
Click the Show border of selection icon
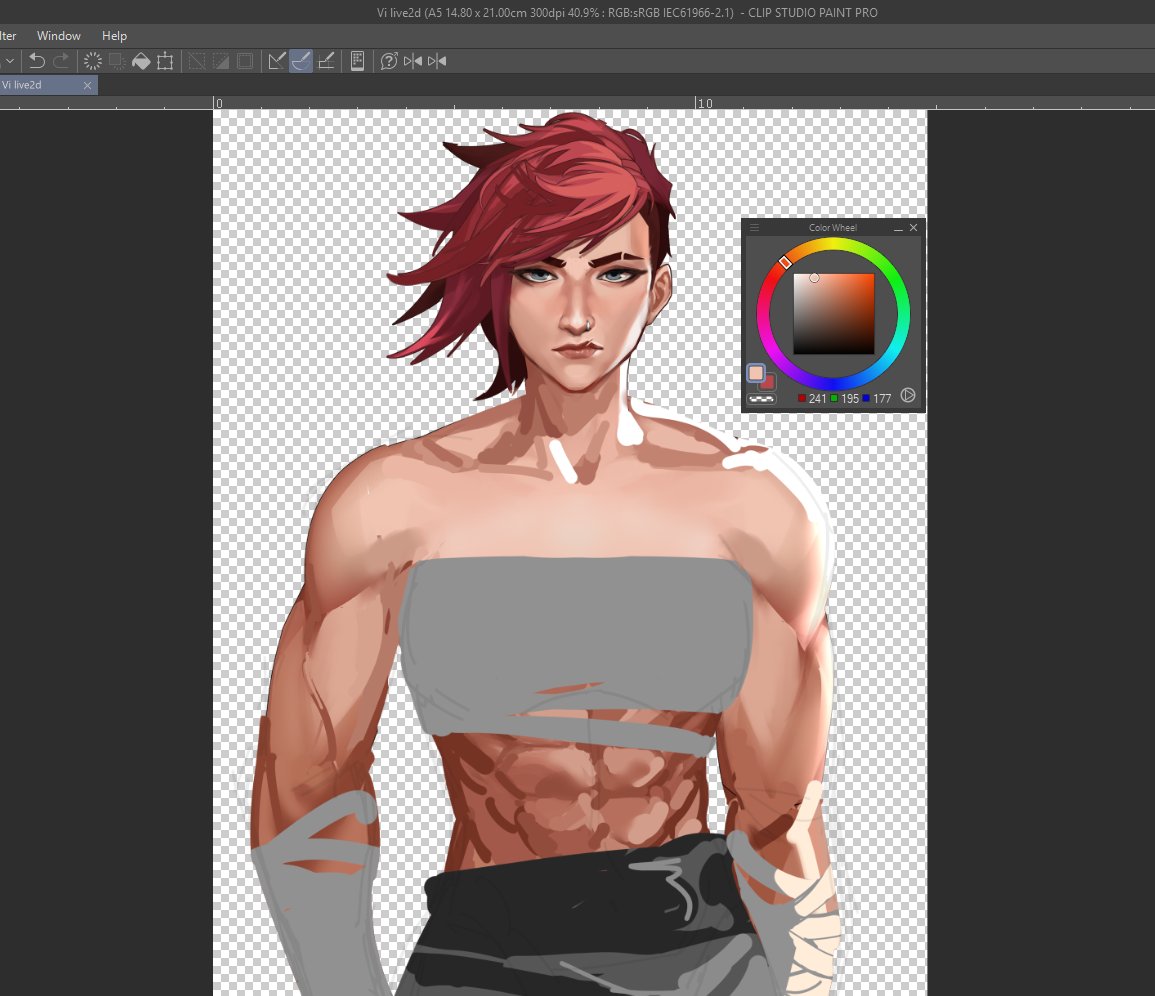coord(245,61)
